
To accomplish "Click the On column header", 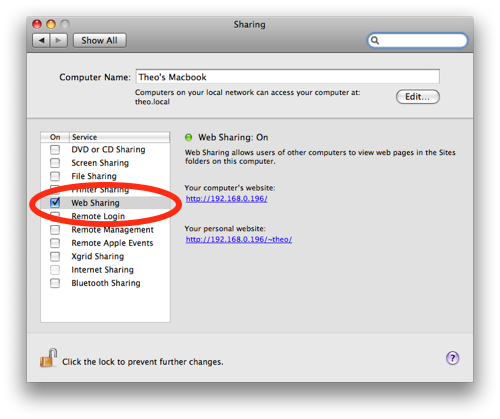I will pos(55,137).
